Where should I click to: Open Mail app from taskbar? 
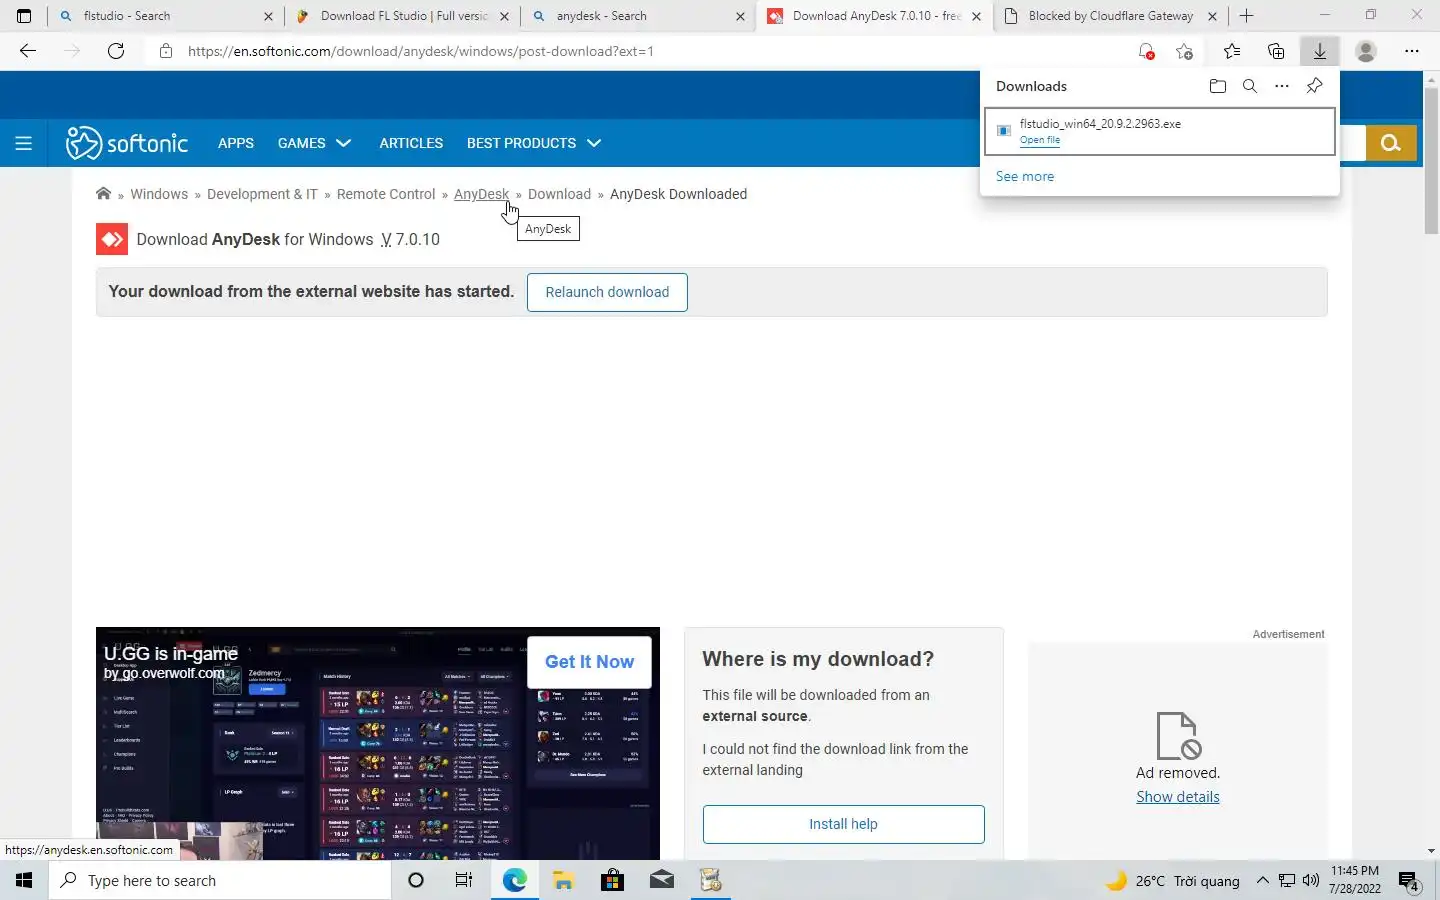tap(661, 880)
